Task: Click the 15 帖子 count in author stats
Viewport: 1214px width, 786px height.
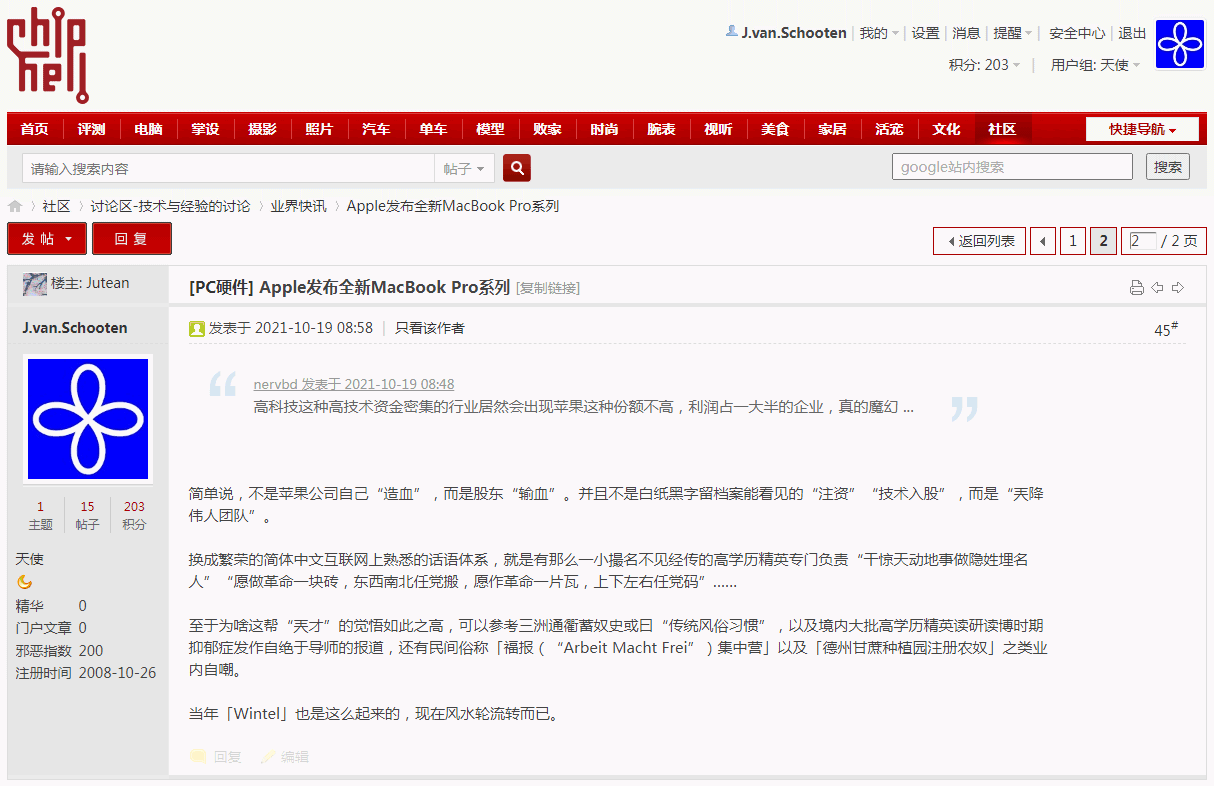Action: point(88,516)
